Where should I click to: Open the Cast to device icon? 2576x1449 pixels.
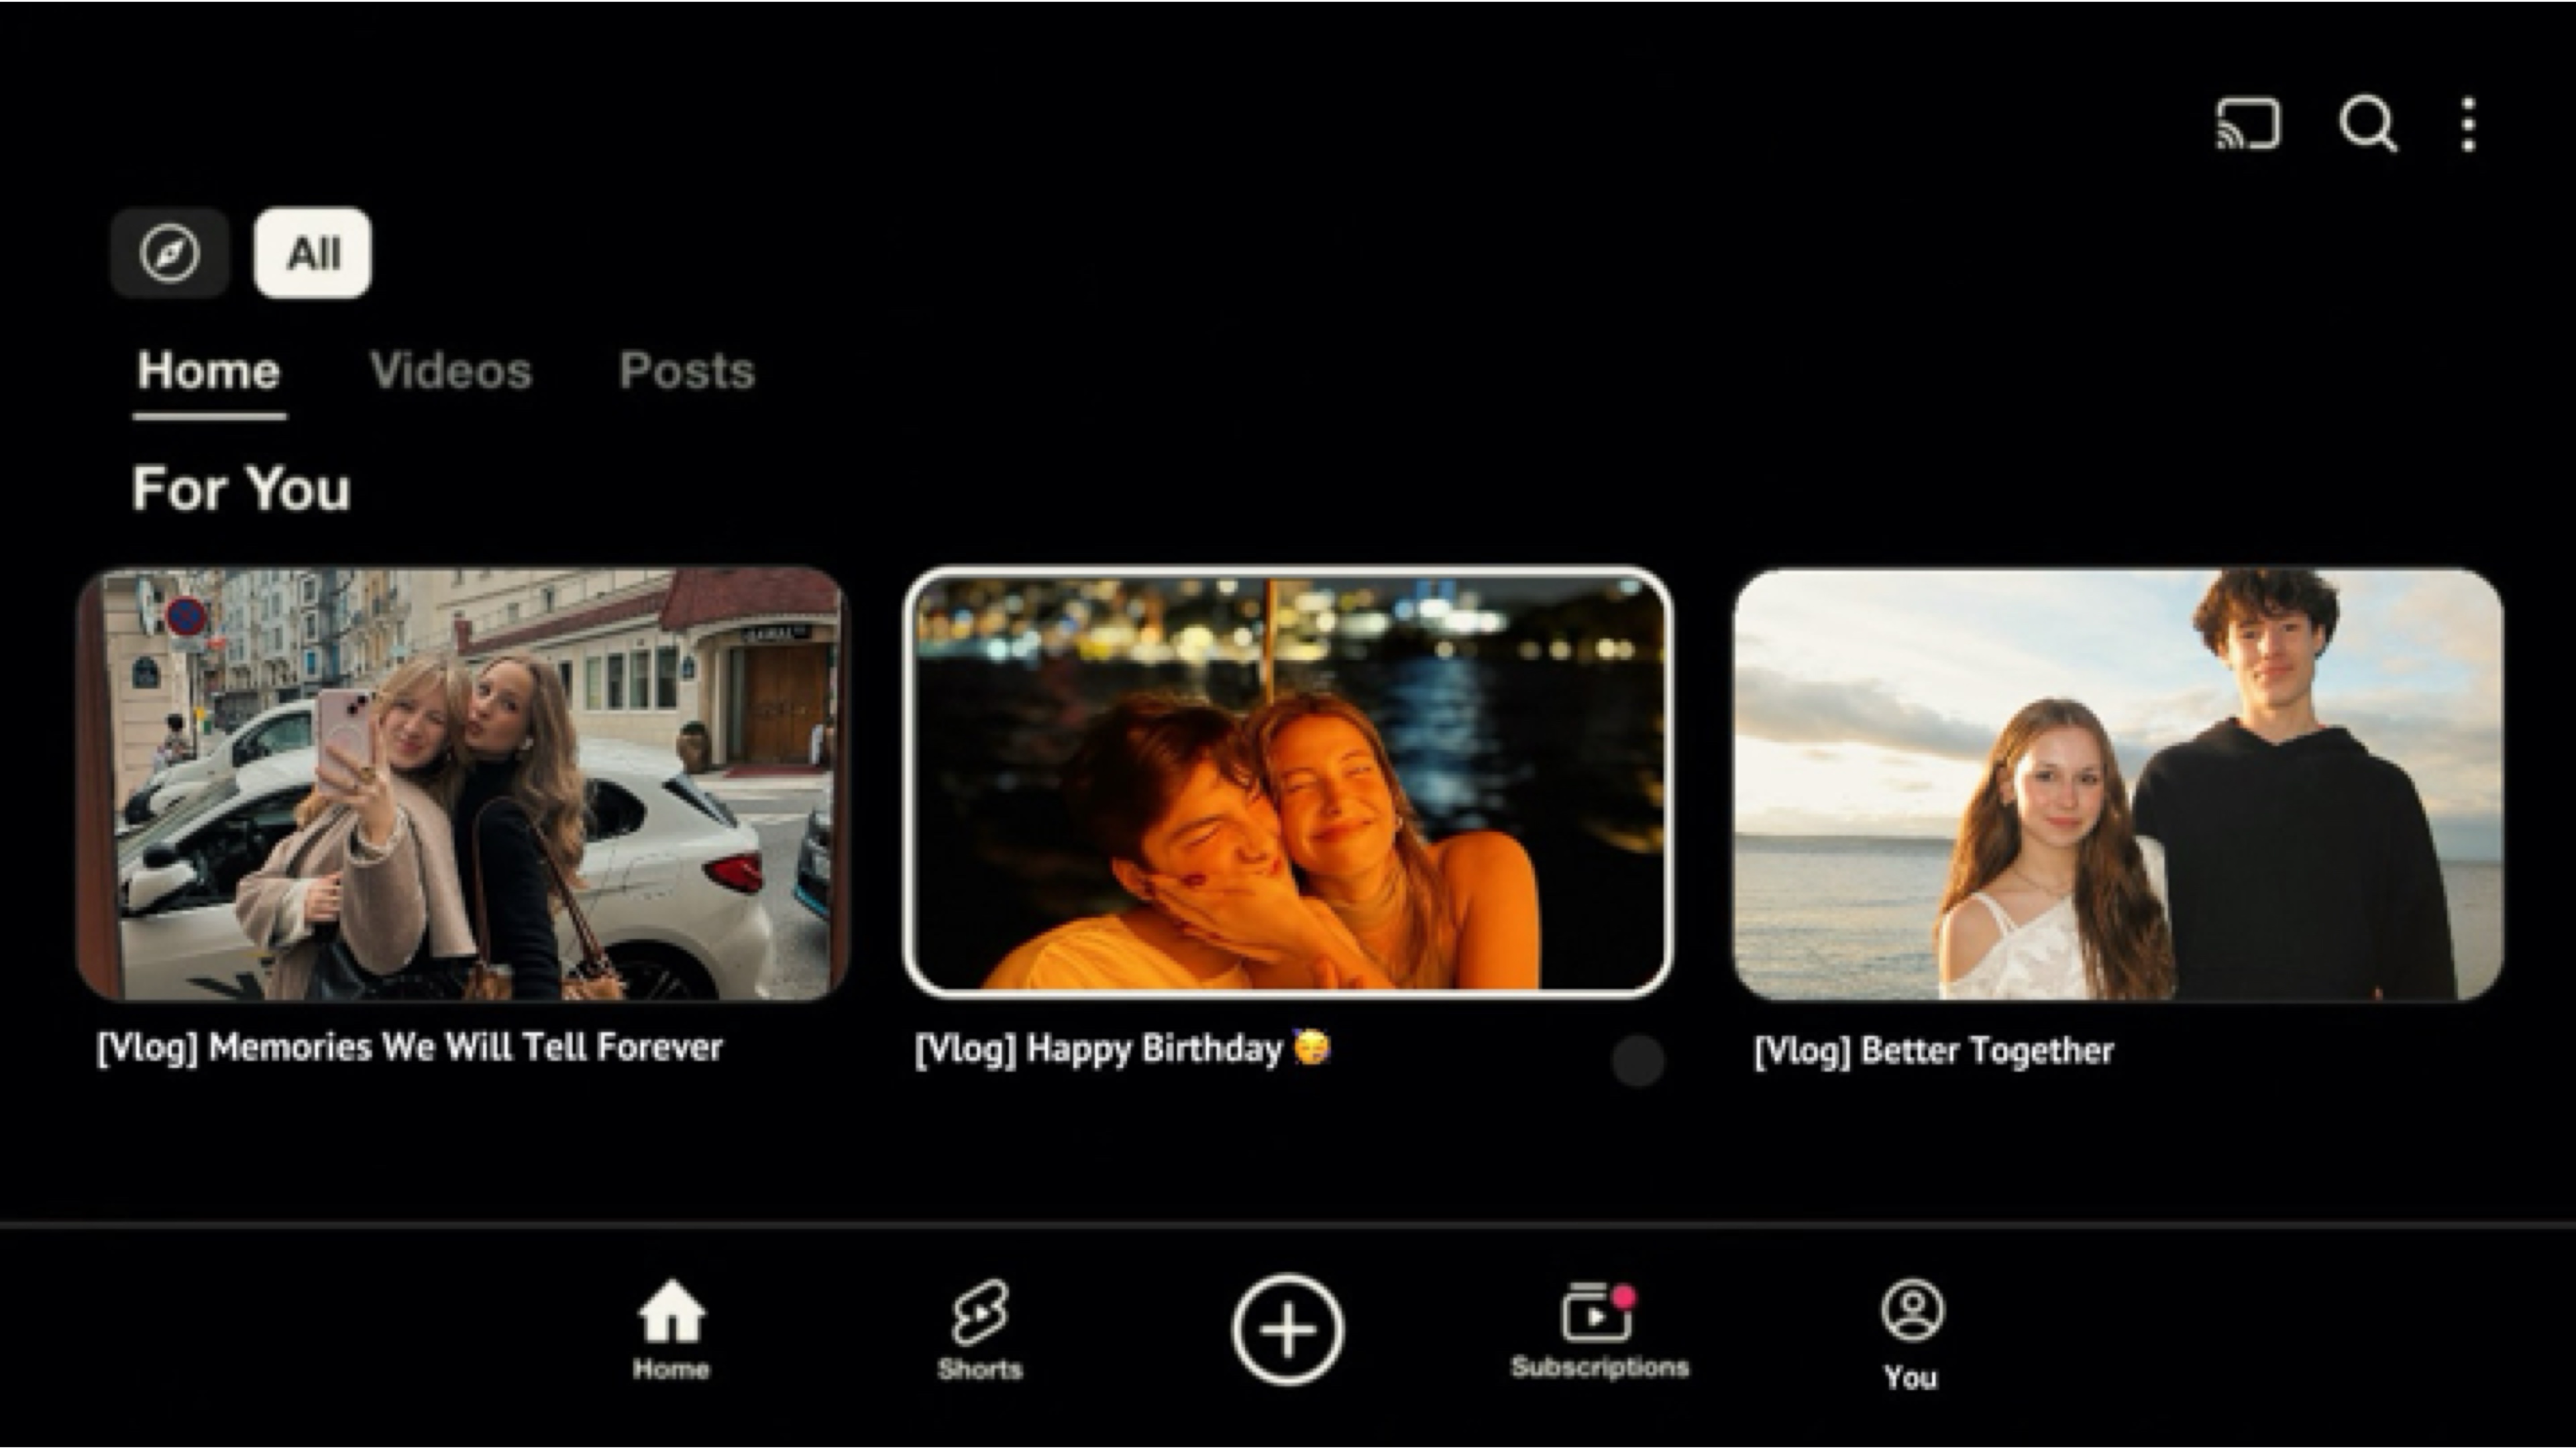(2248, 125)
